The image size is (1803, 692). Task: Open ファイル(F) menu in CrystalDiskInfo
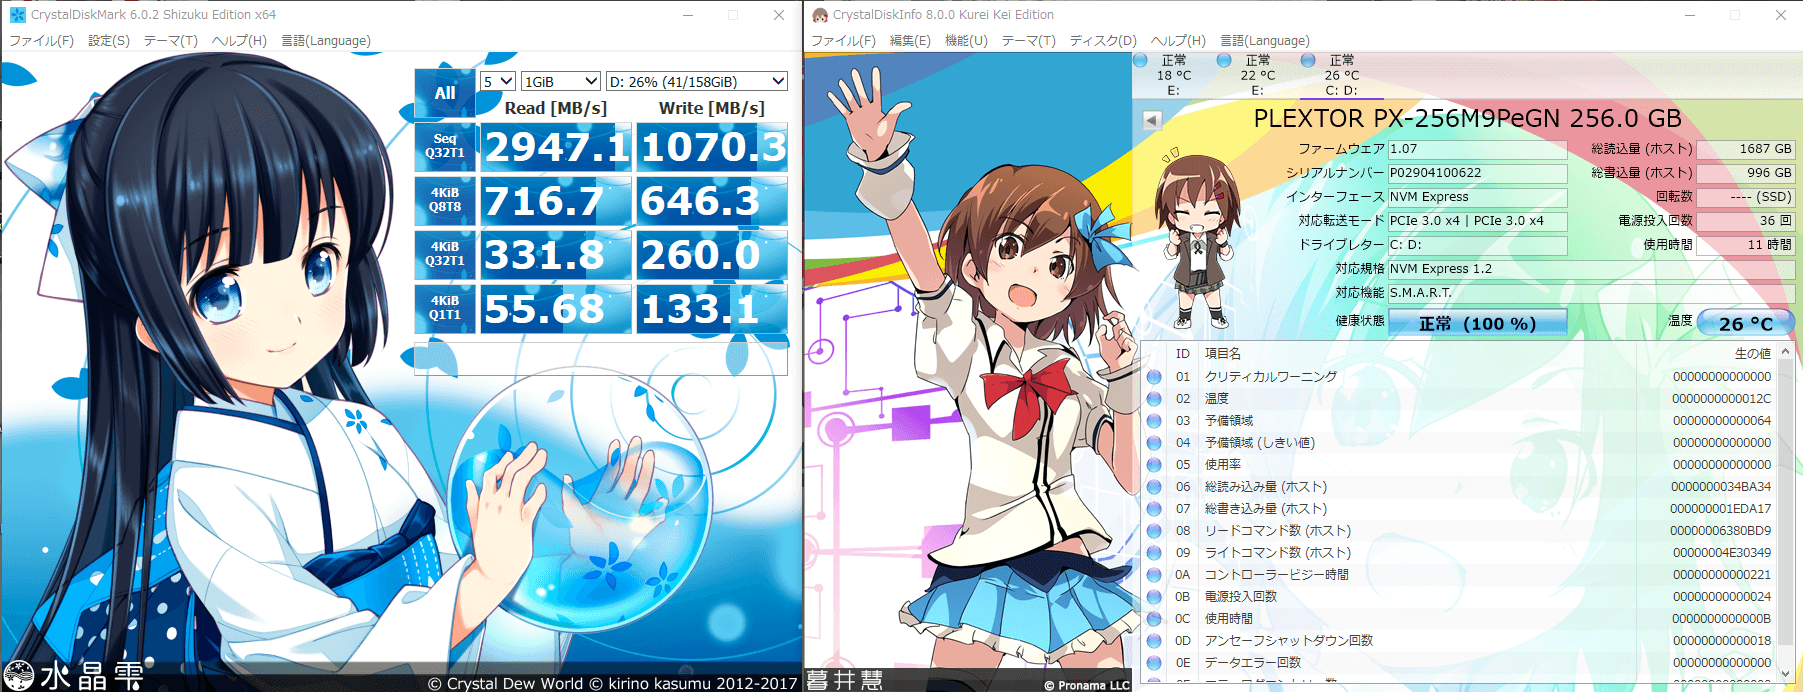844,41
